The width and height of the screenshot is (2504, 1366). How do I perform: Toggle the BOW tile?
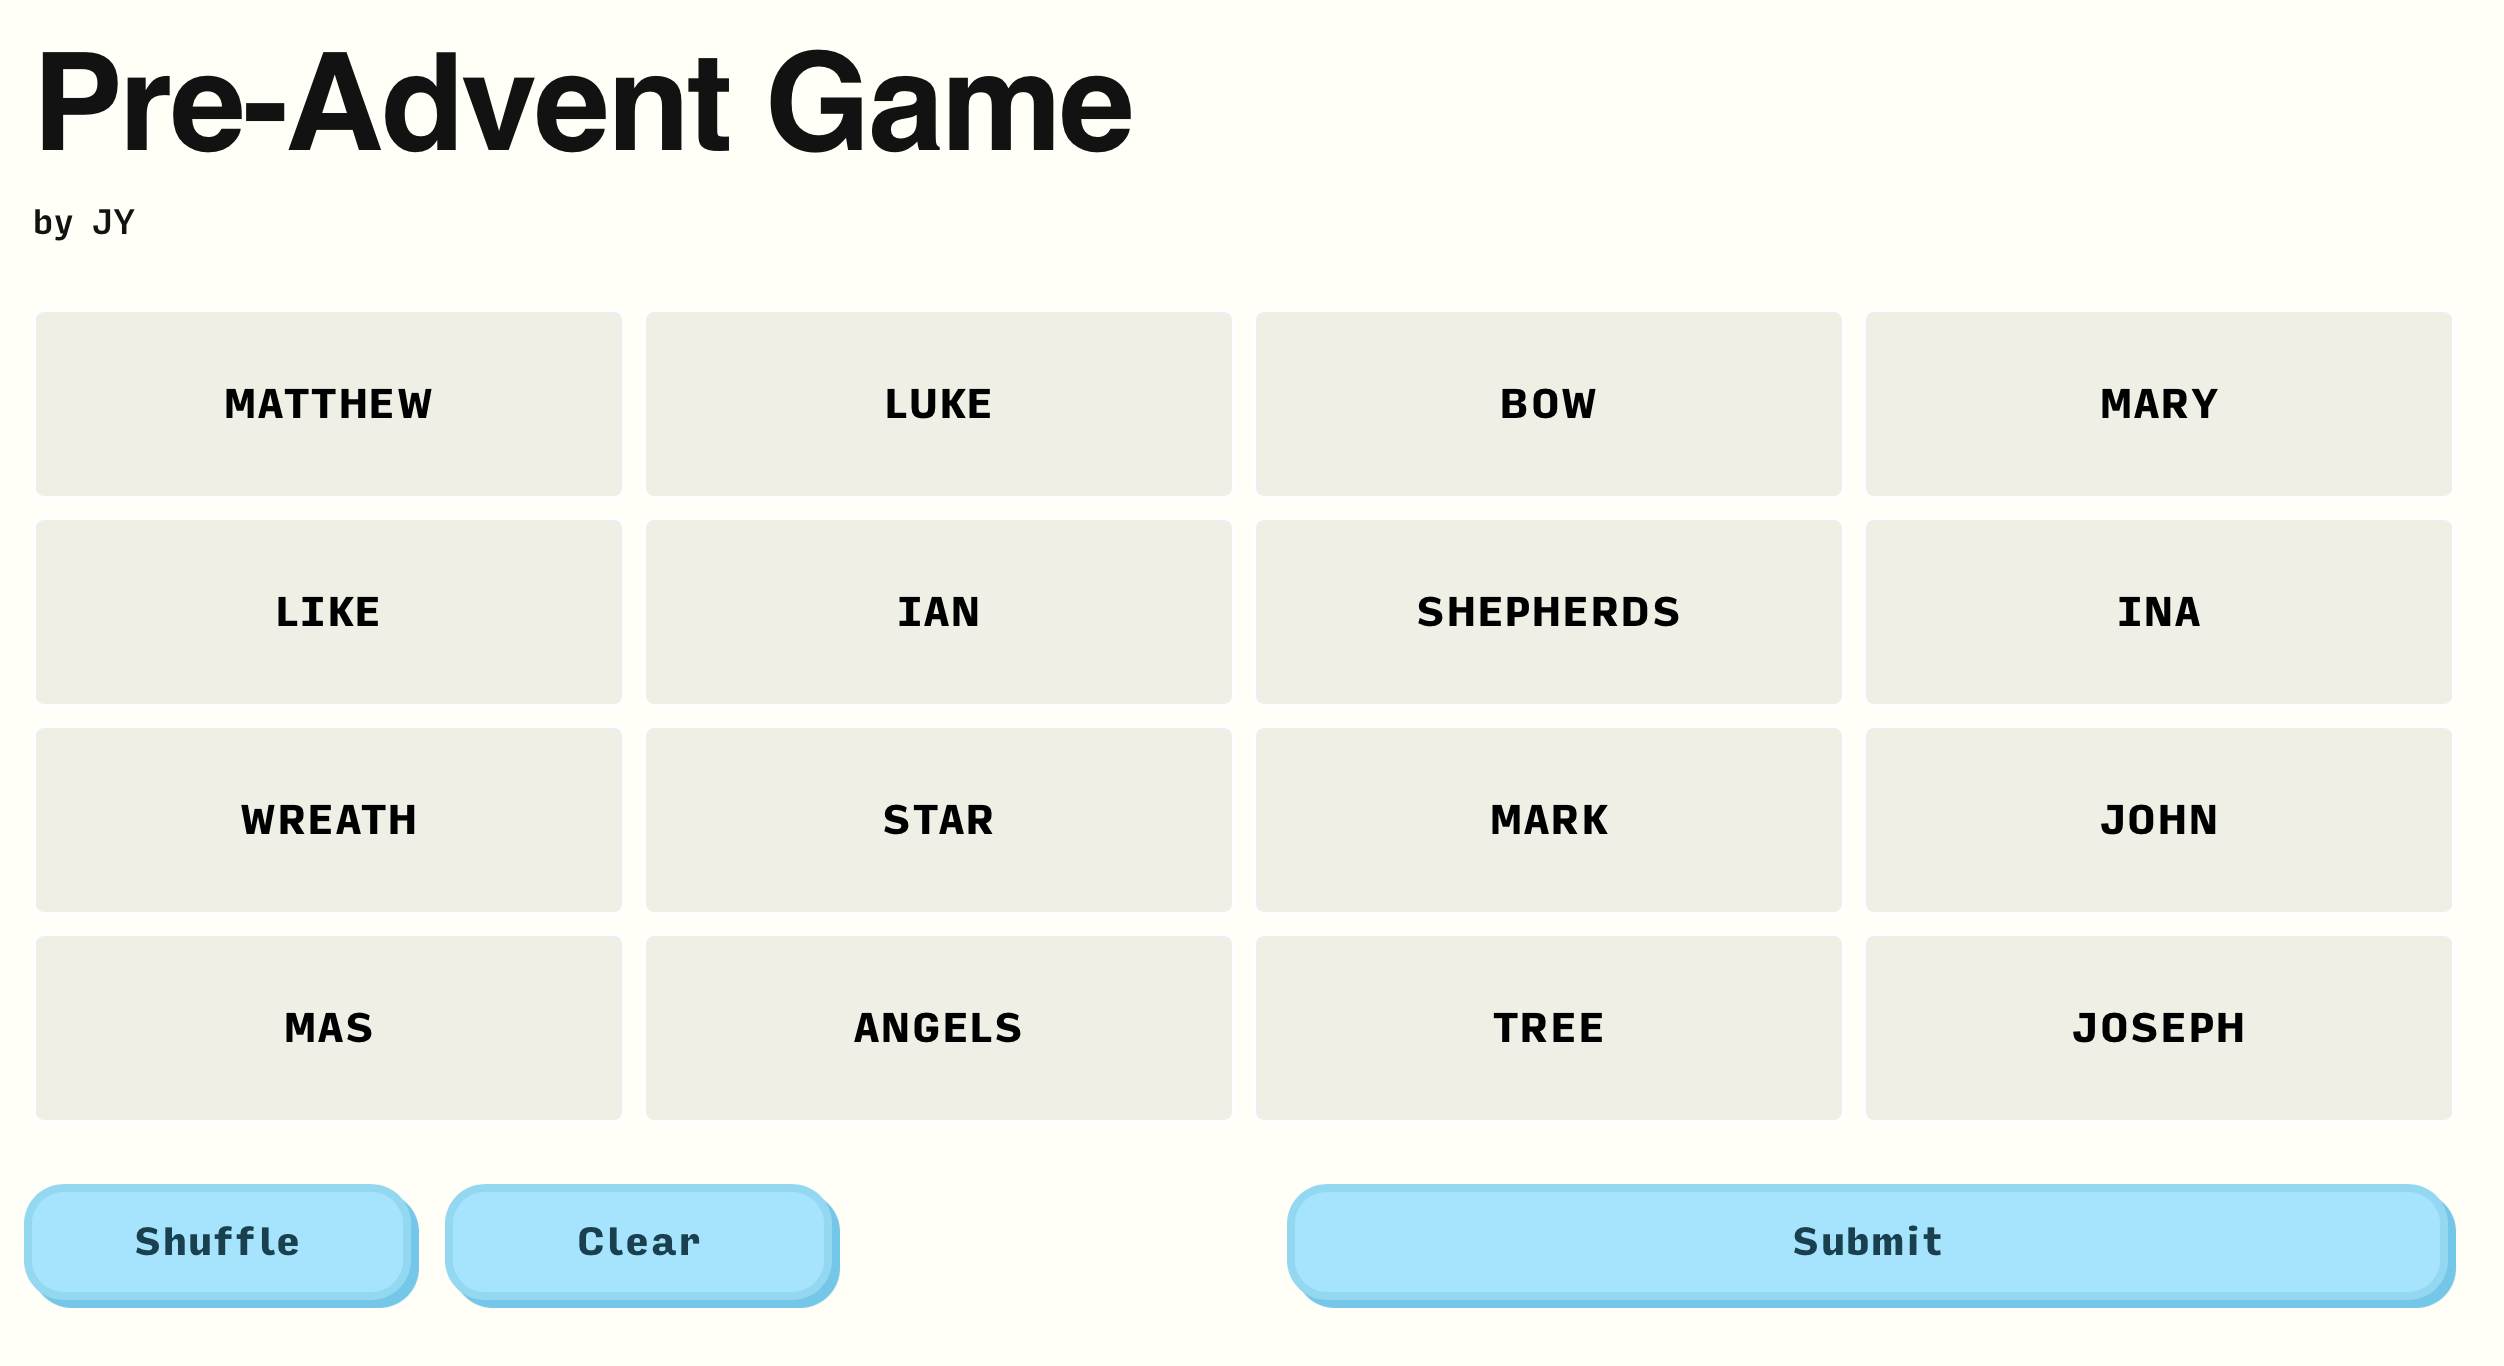tap(1548, 404)
